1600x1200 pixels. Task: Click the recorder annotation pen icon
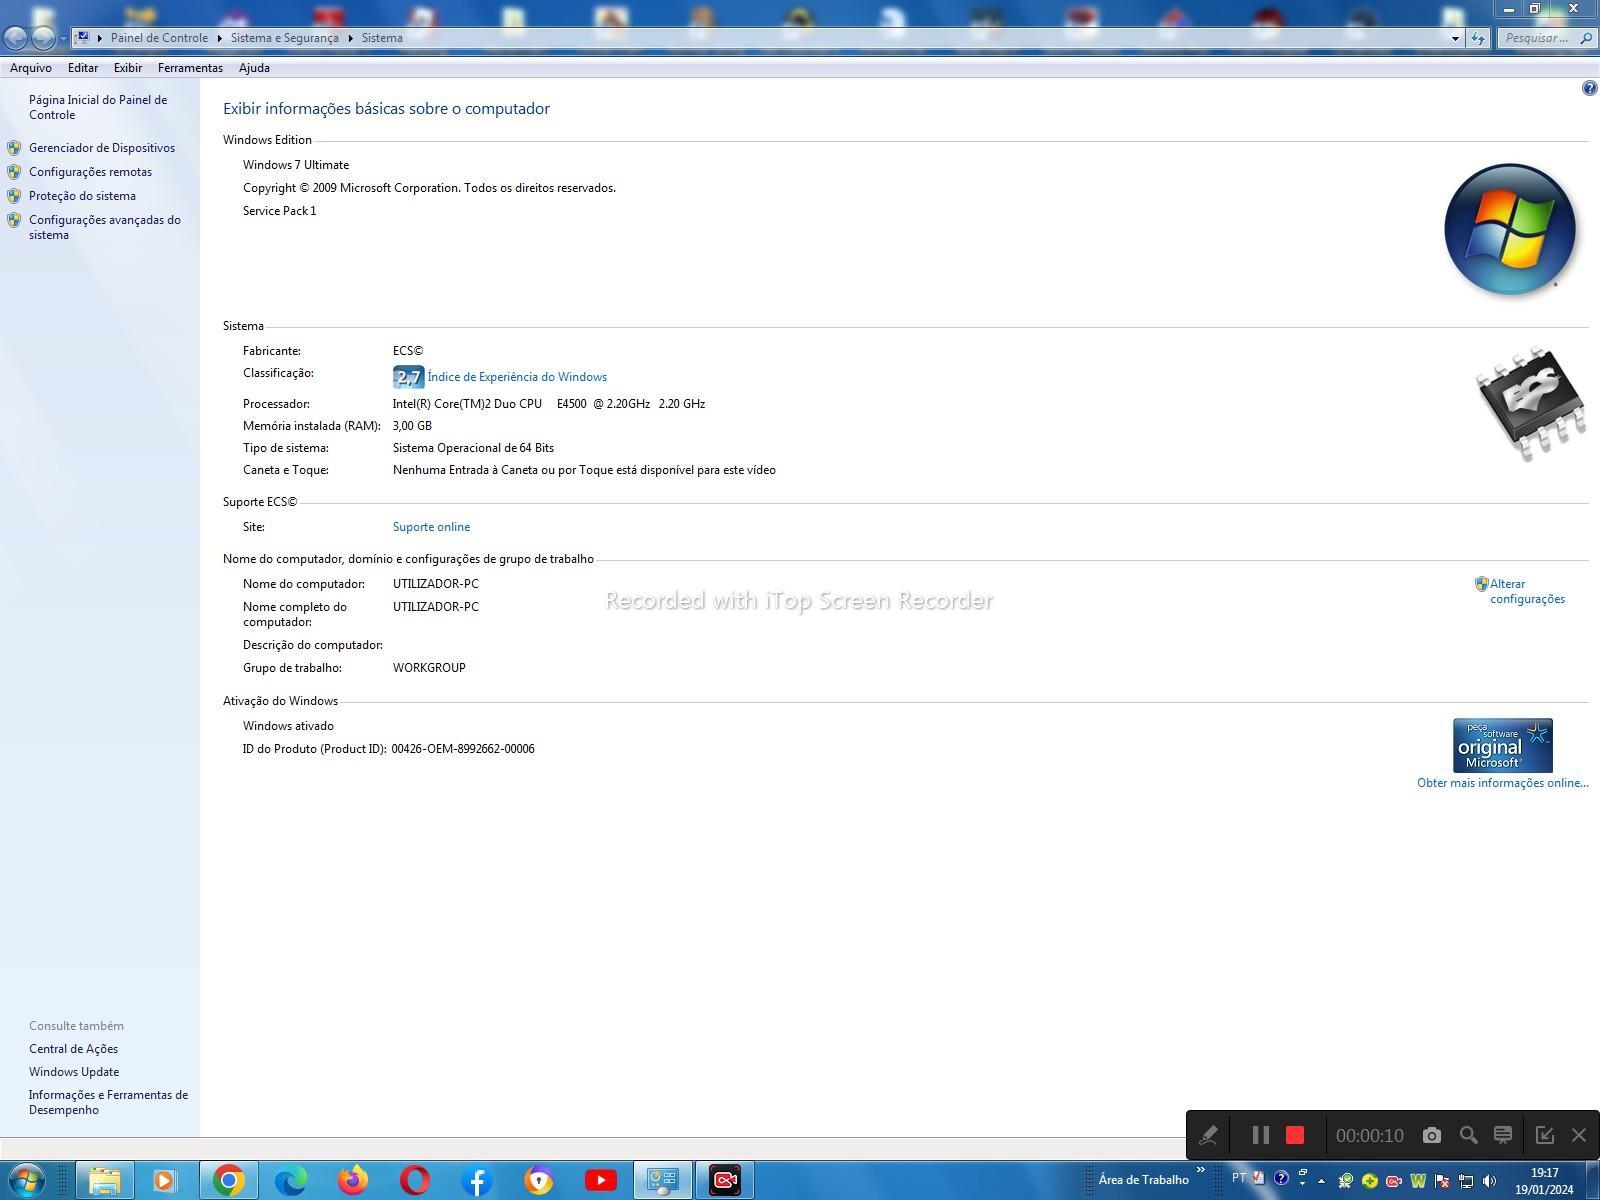tap(1208, 1135)
